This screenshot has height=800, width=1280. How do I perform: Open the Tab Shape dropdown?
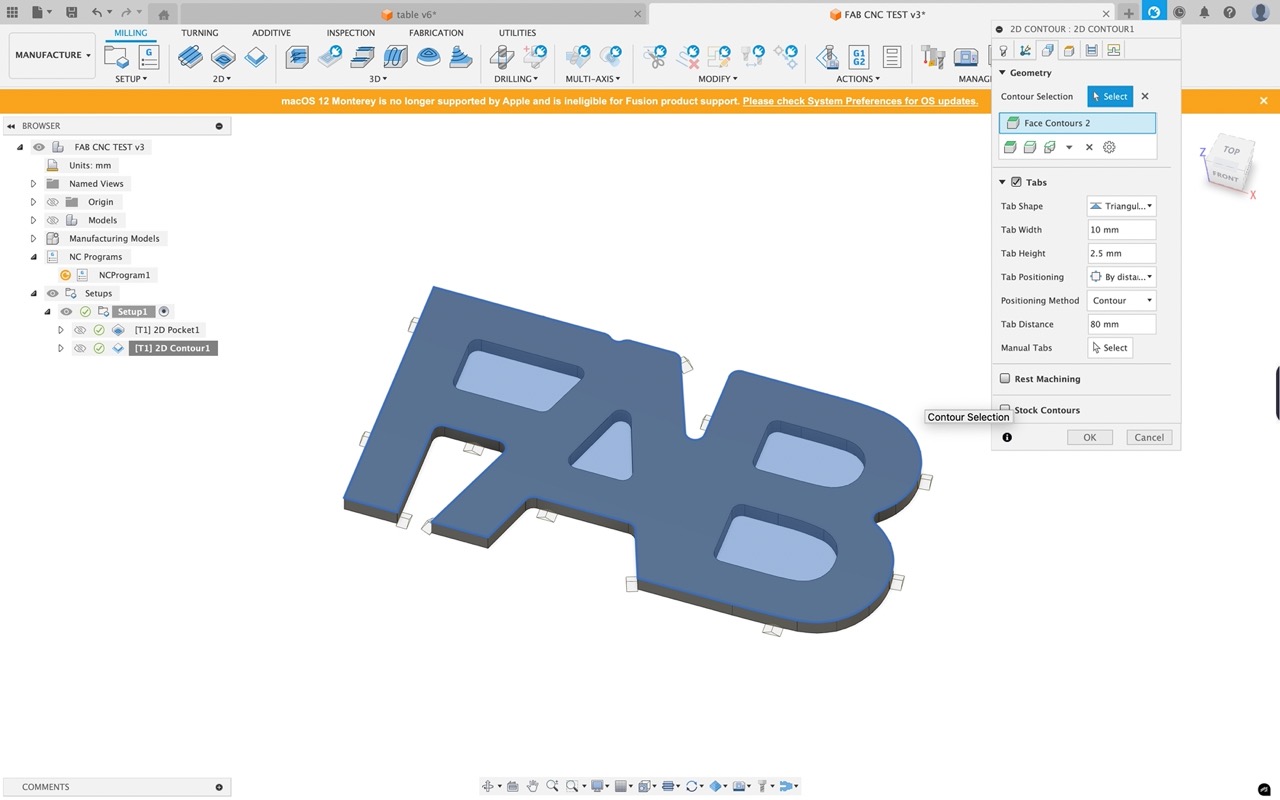click(1121, 206)
